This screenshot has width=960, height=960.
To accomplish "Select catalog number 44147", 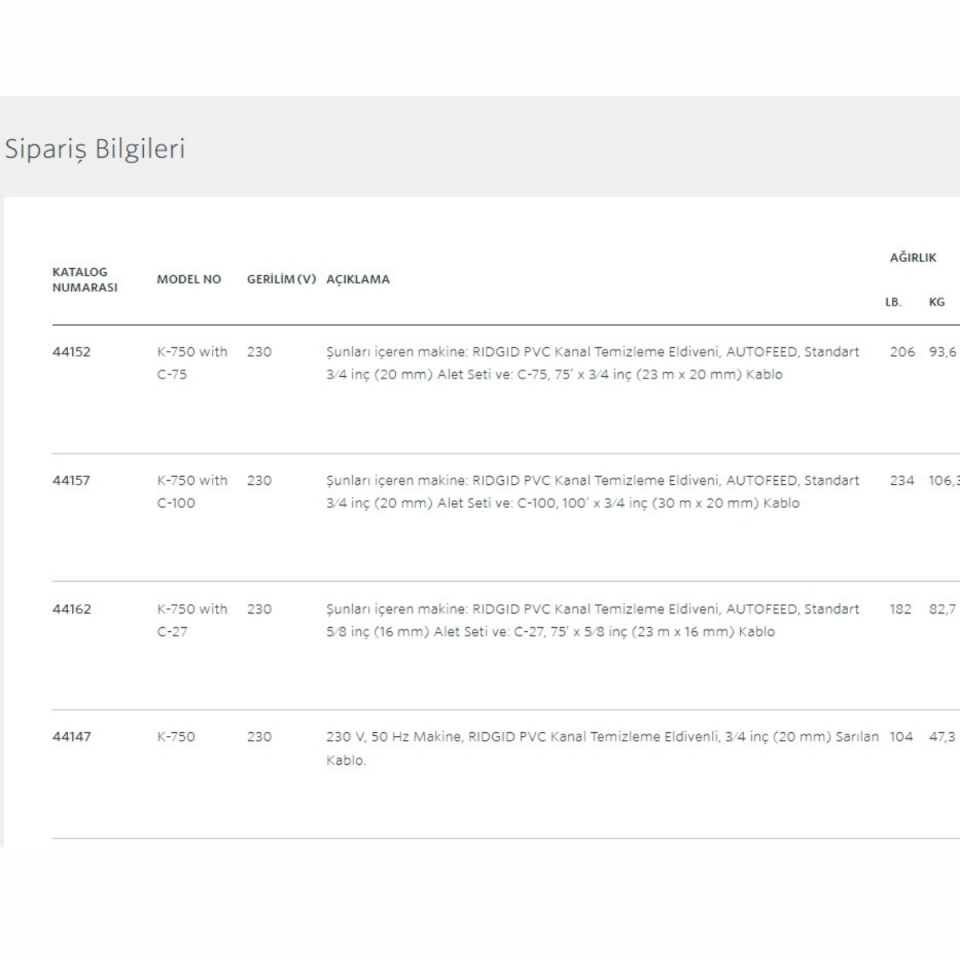I will pyautogui.click(x=71, y=737).
